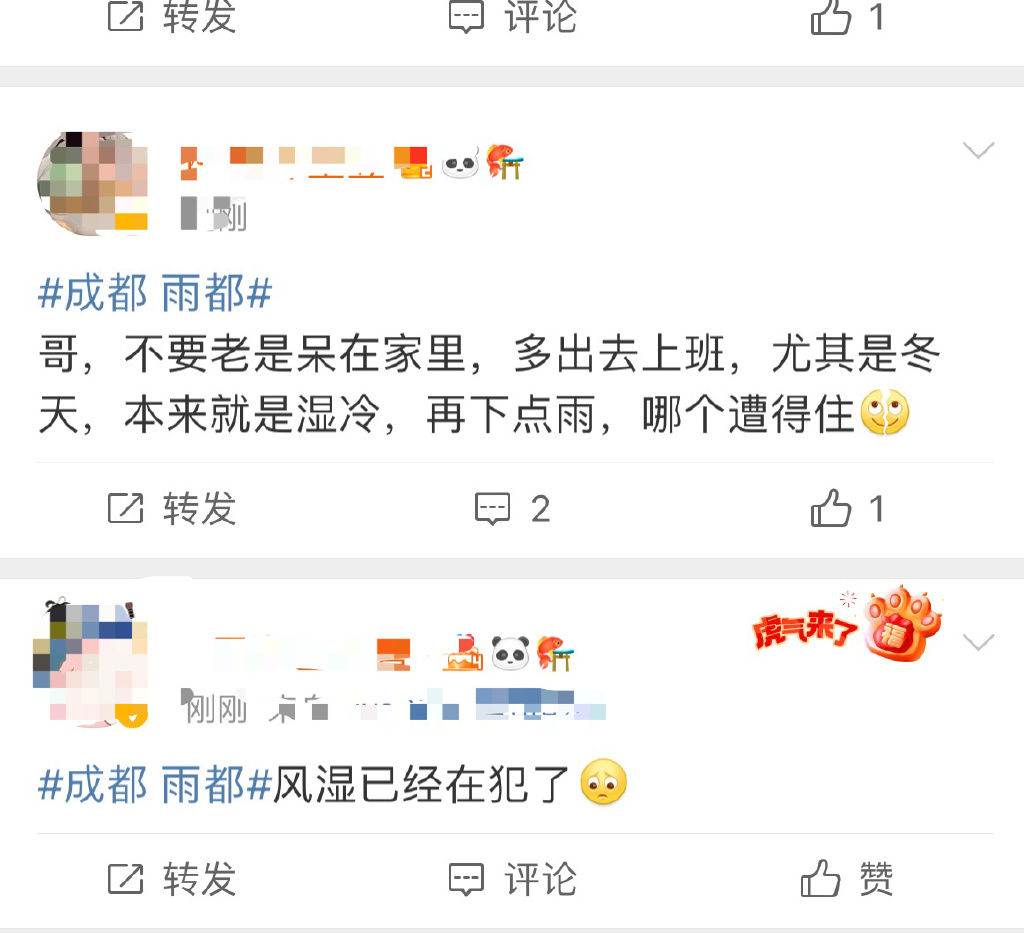Open the #成都 雨都# hashtag in the first post

click(x=155, y=293)
